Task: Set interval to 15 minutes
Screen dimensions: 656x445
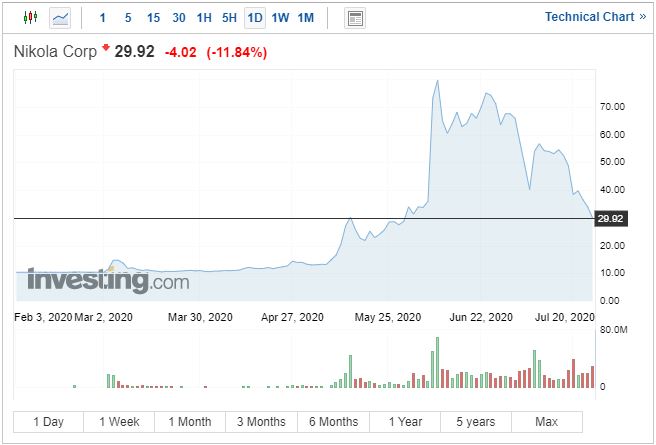Action: coord(154,18)
